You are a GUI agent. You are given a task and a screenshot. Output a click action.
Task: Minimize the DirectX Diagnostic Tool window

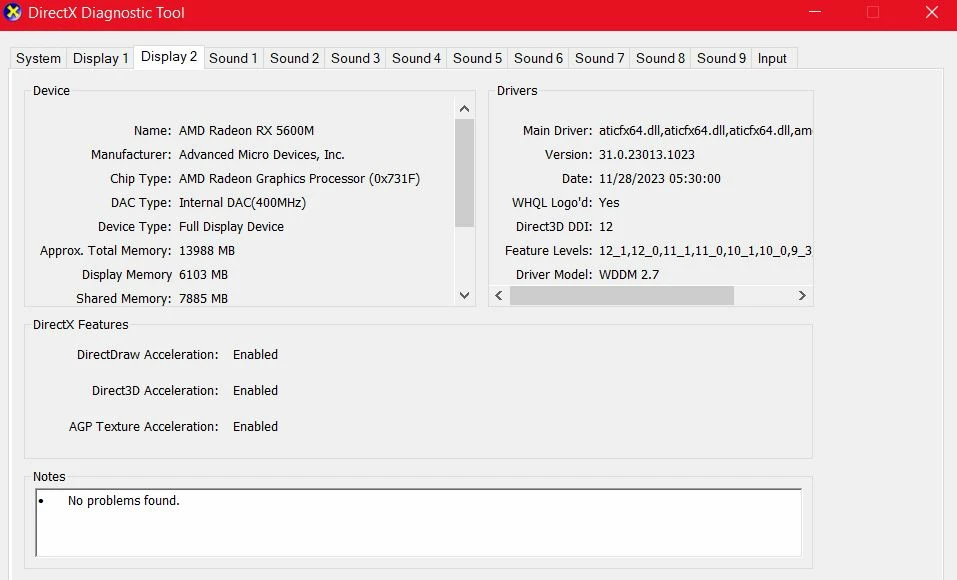[x=815, y=12]
